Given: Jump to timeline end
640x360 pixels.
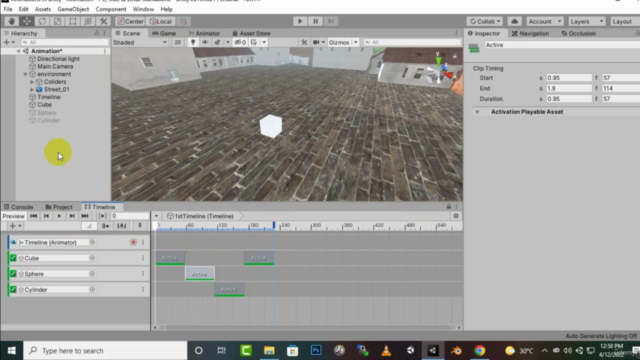Looking at the screenshot, I should 85,216.
